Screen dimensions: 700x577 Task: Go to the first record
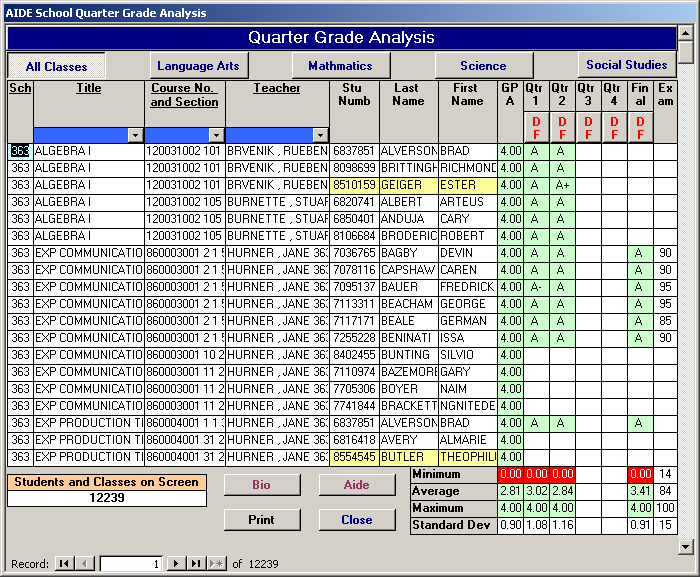[64, 564]
